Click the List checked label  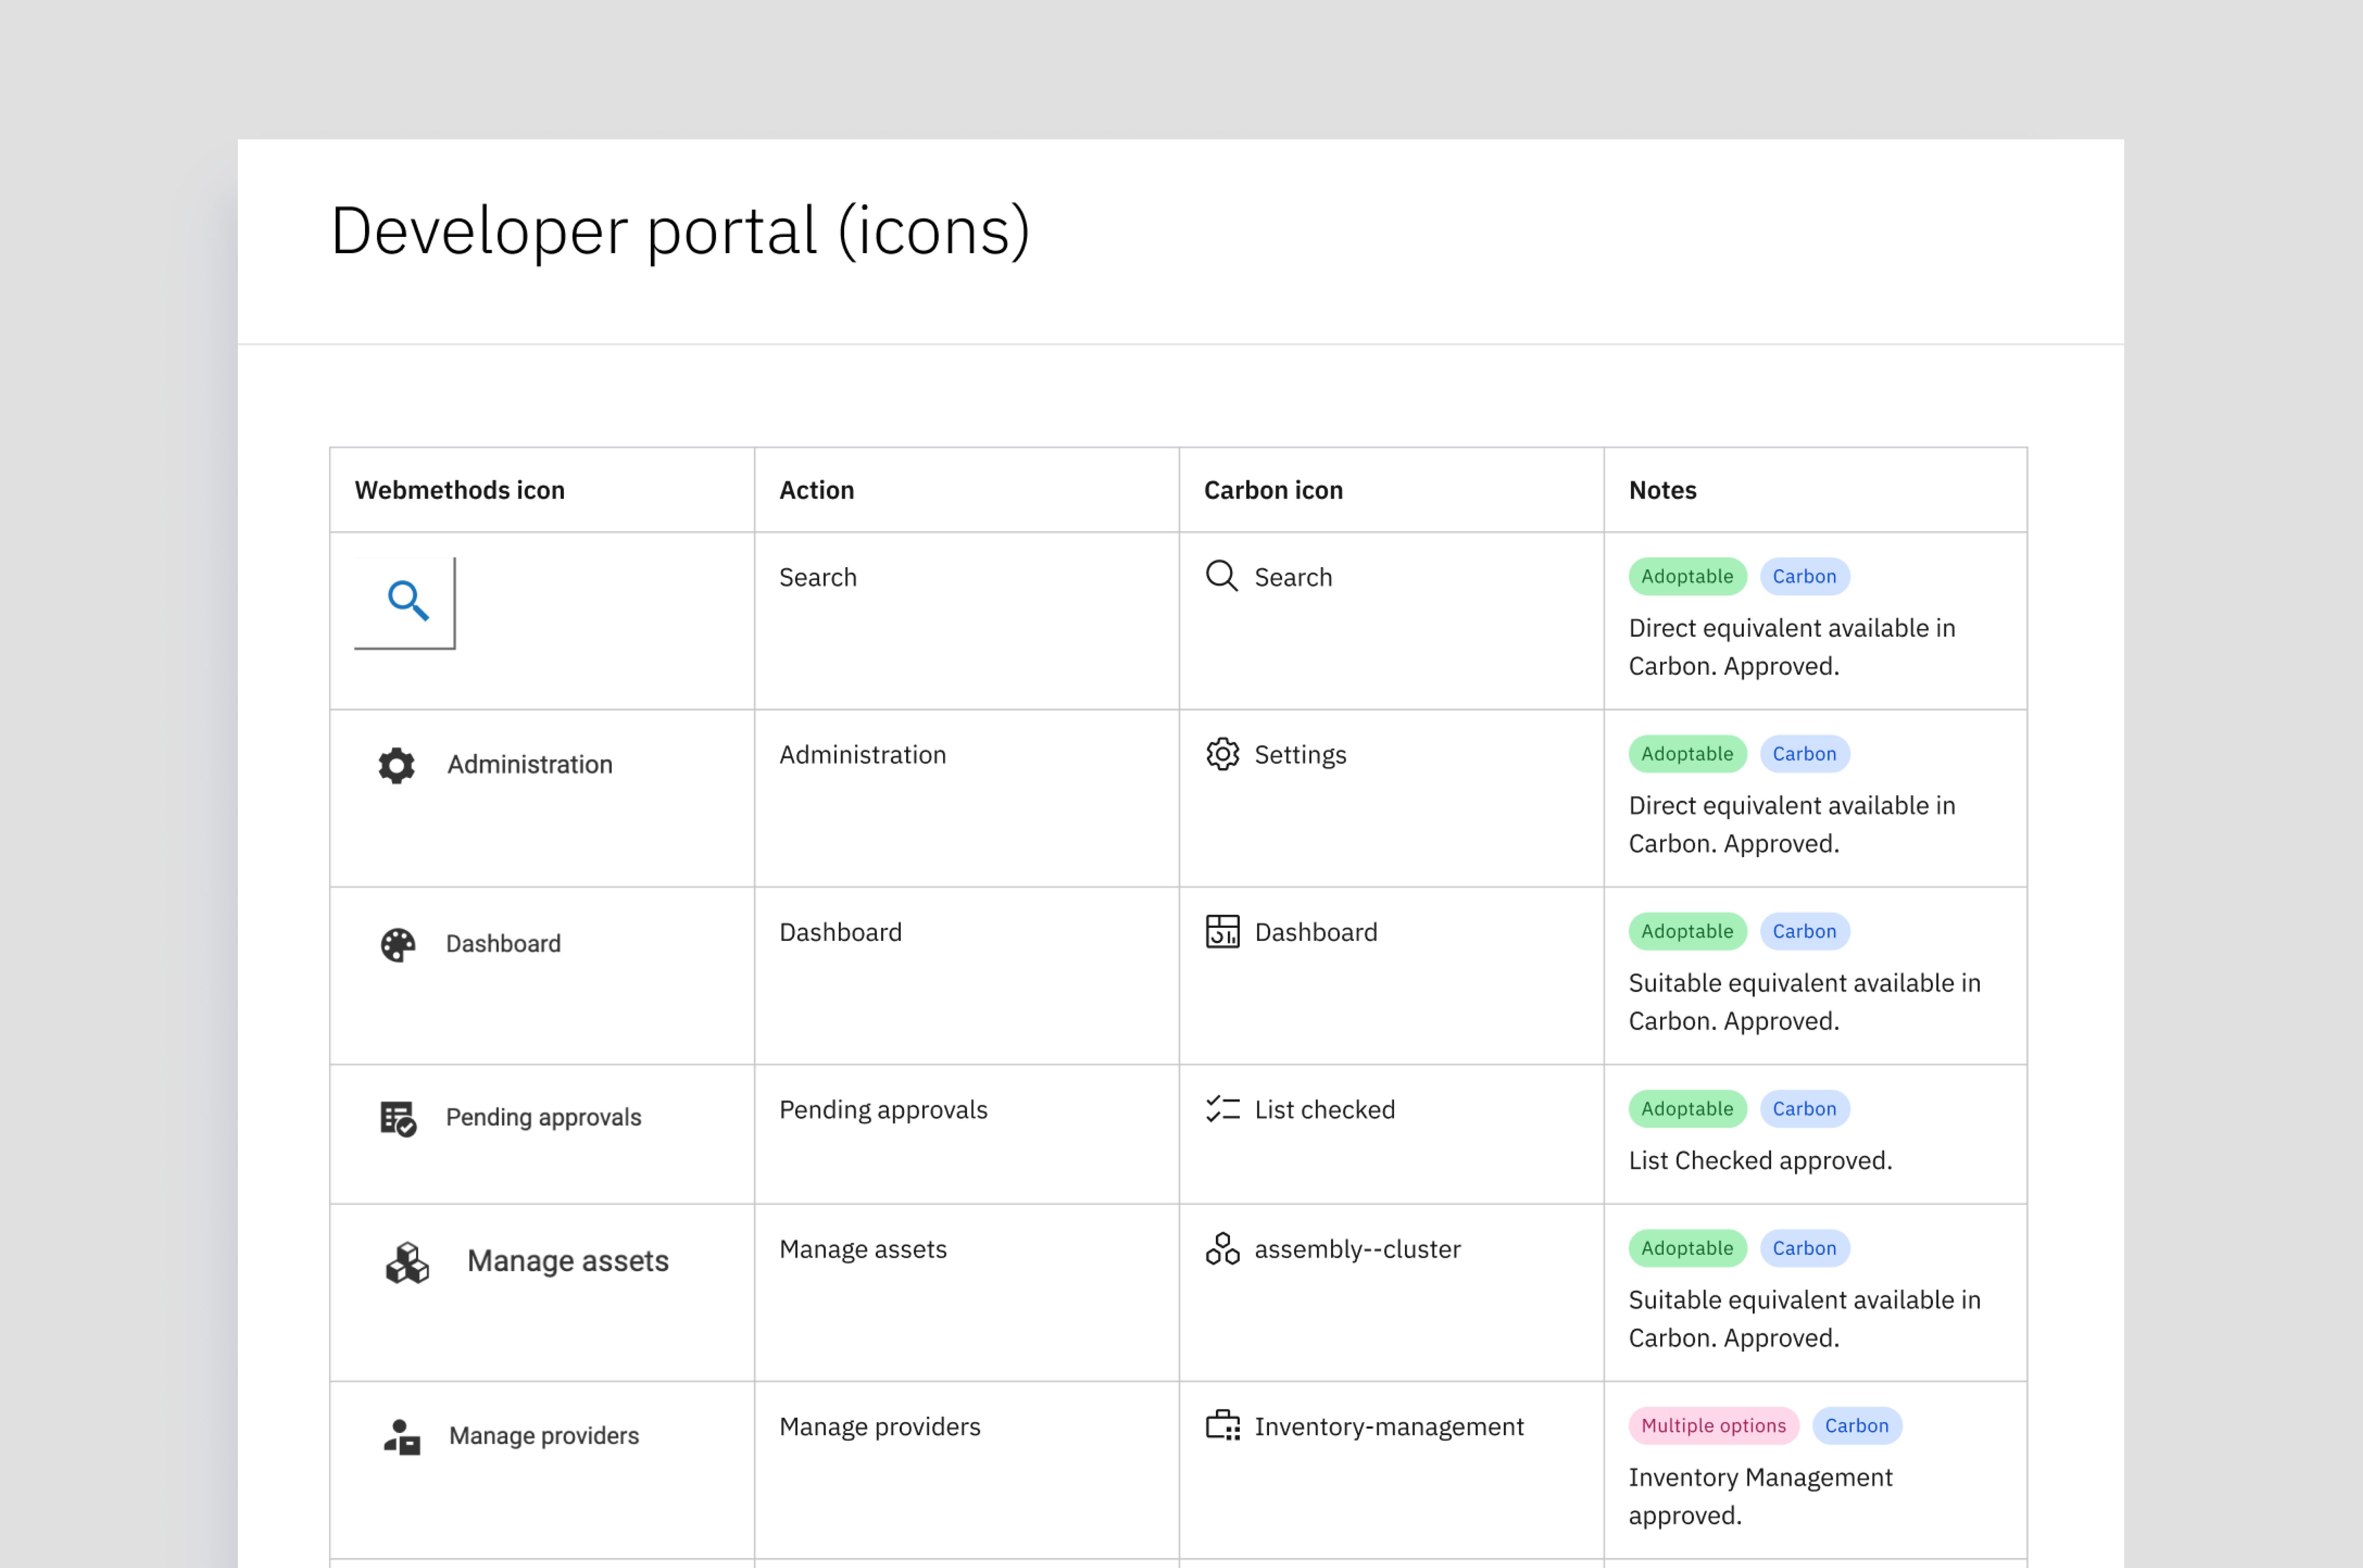(x=1324, y=1110)
